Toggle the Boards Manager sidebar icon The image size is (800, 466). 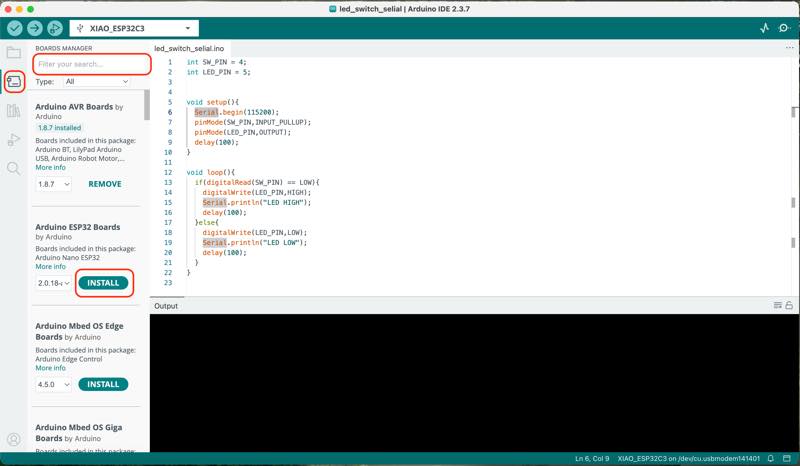pyautogui.click(x=14, y=81)
